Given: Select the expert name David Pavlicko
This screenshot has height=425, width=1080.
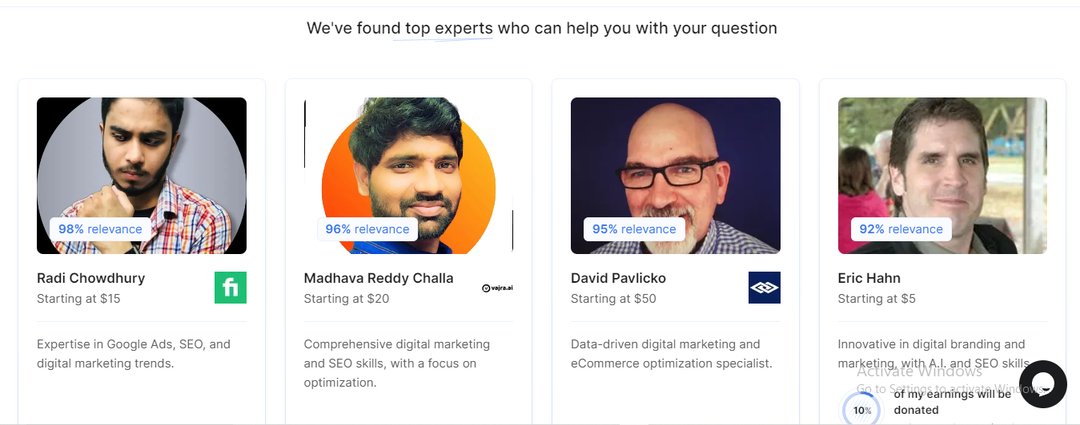Looking at the screenshot, I should pos(618,278).
